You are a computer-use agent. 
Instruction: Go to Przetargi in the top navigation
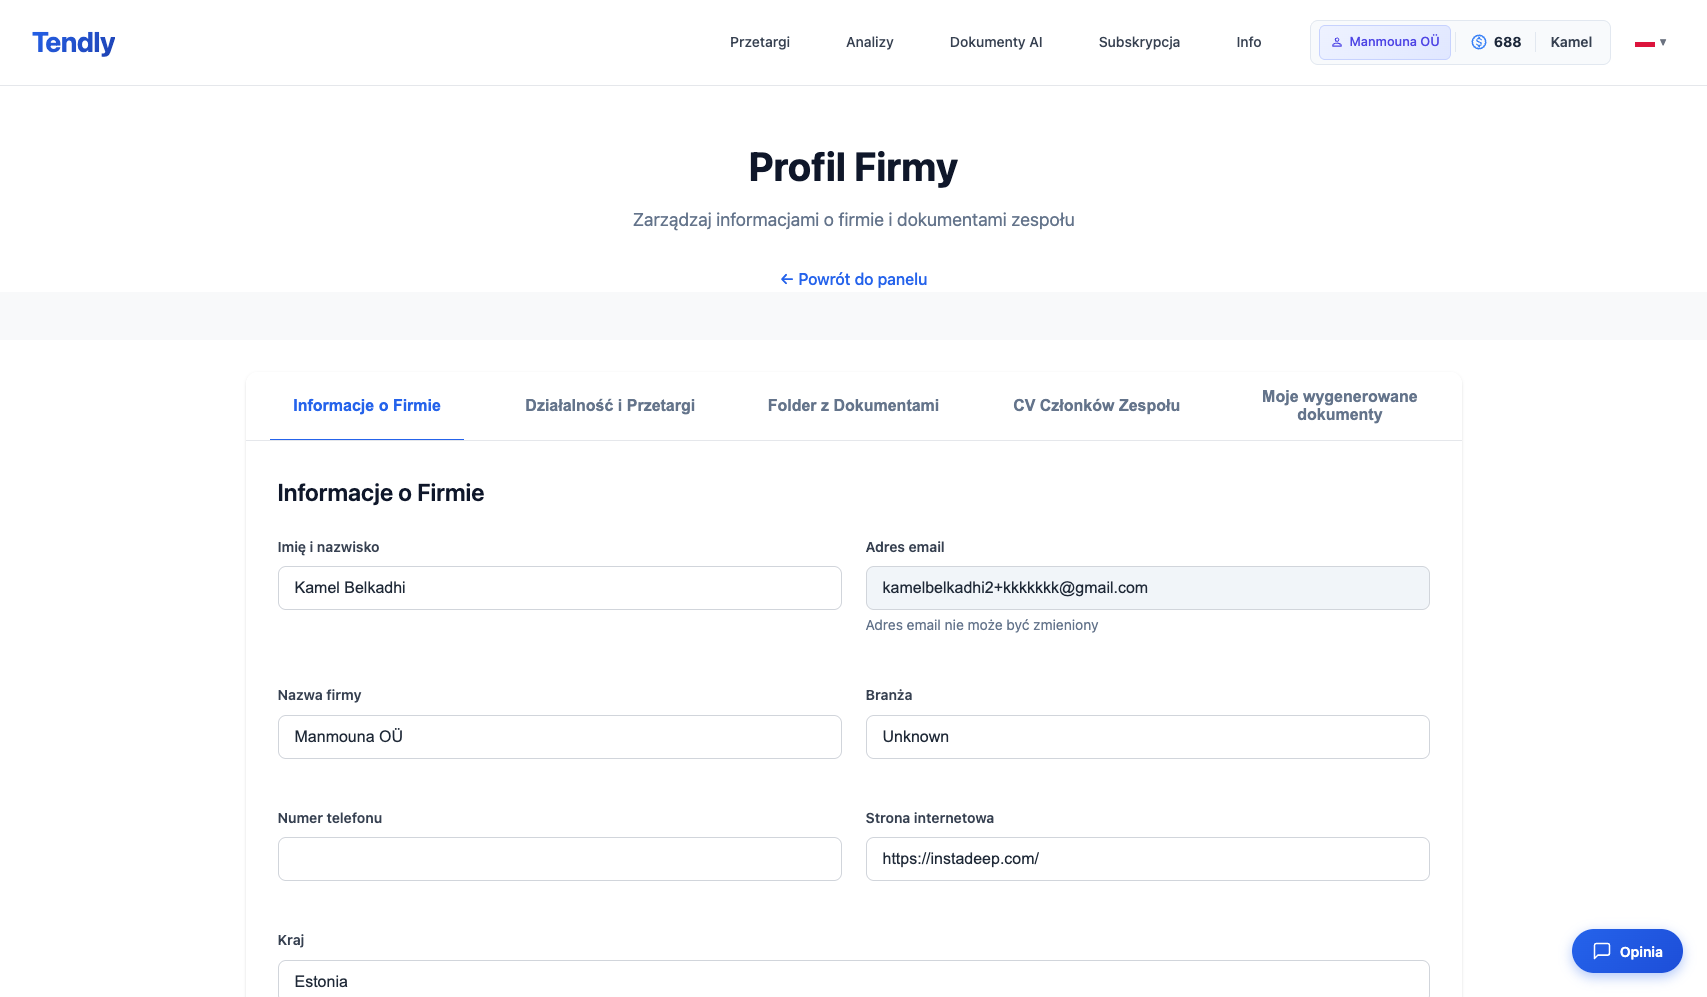pos(760,42)
